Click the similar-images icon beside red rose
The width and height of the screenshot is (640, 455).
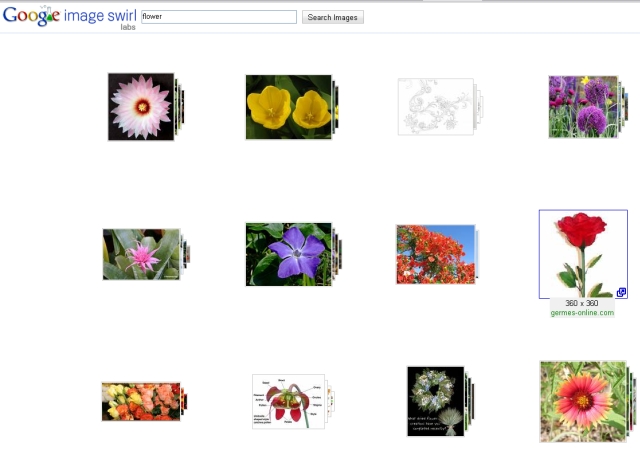621,293
